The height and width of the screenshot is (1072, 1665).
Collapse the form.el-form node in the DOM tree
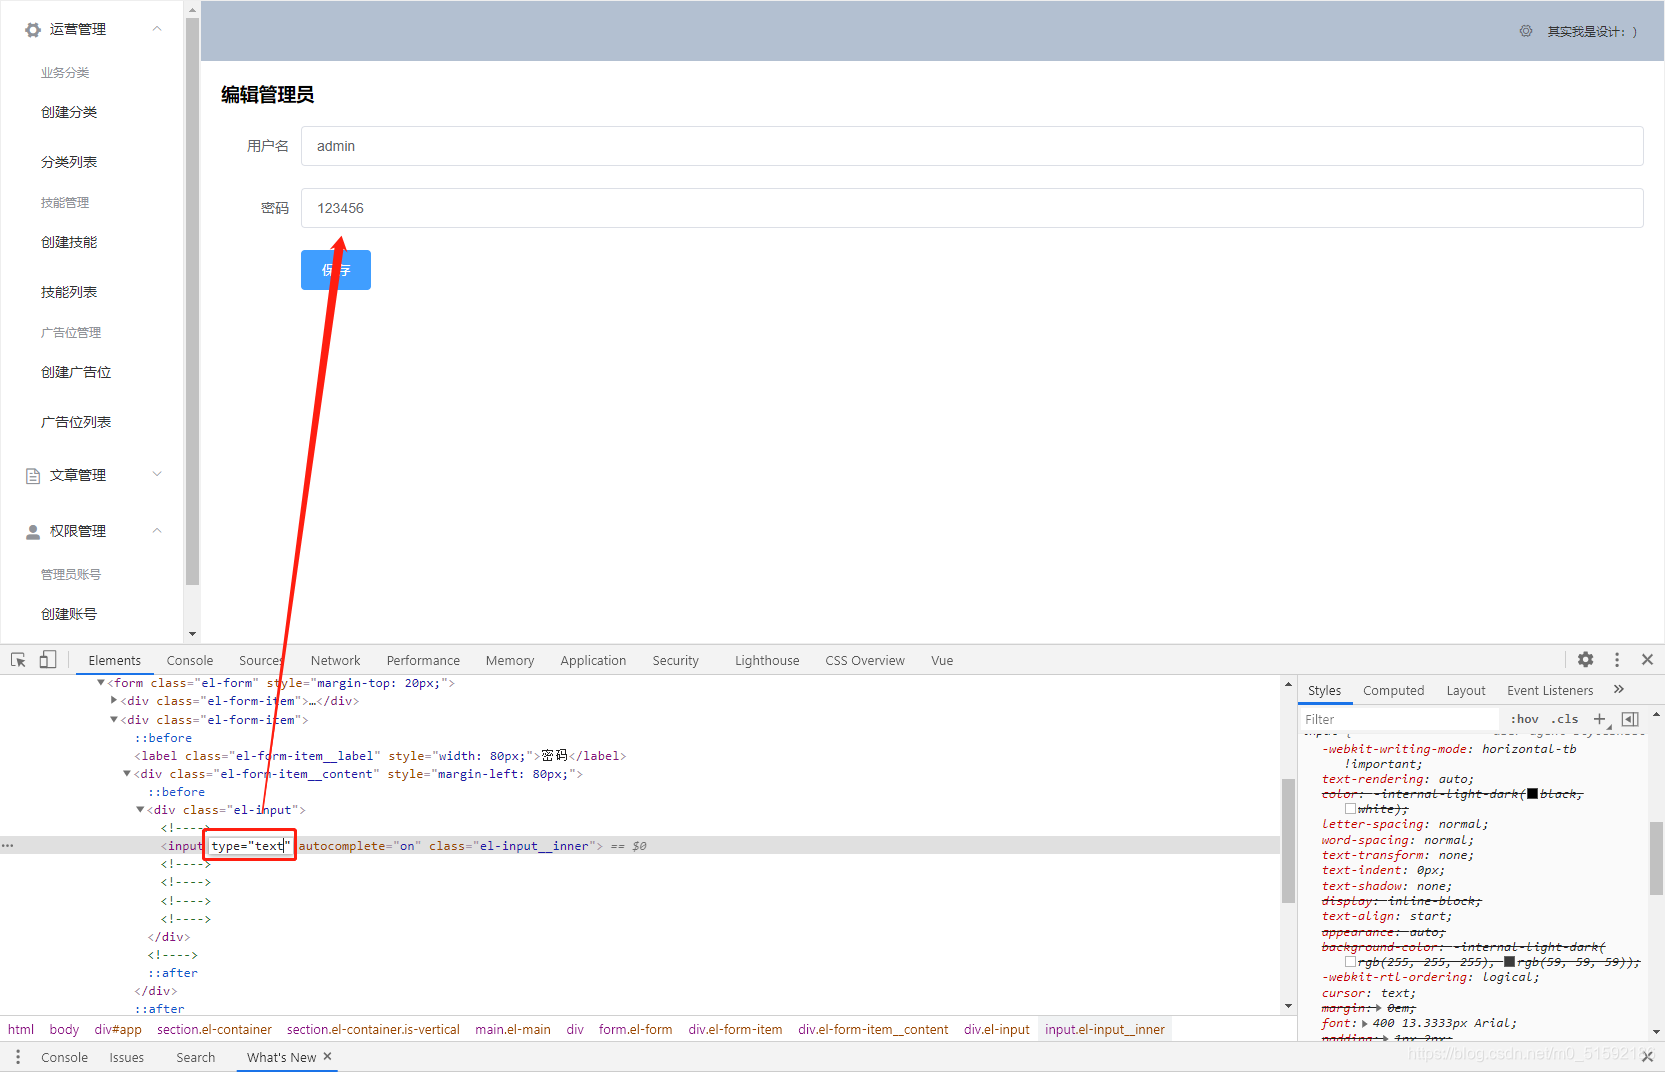pyautogui.click(x=101, y=683)
